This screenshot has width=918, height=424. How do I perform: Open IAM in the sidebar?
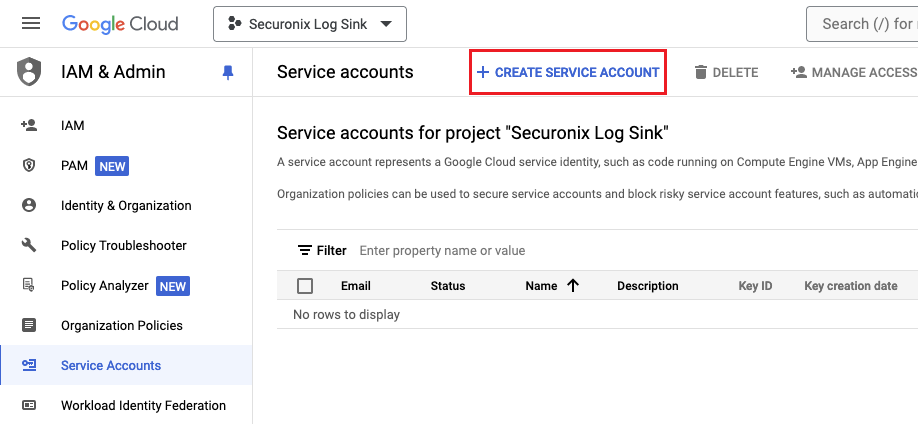pos(73,126)
